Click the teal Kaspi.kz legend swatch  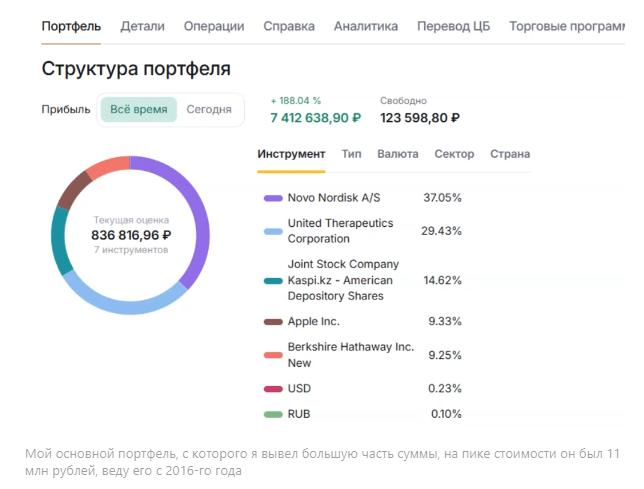pos(273,281)
